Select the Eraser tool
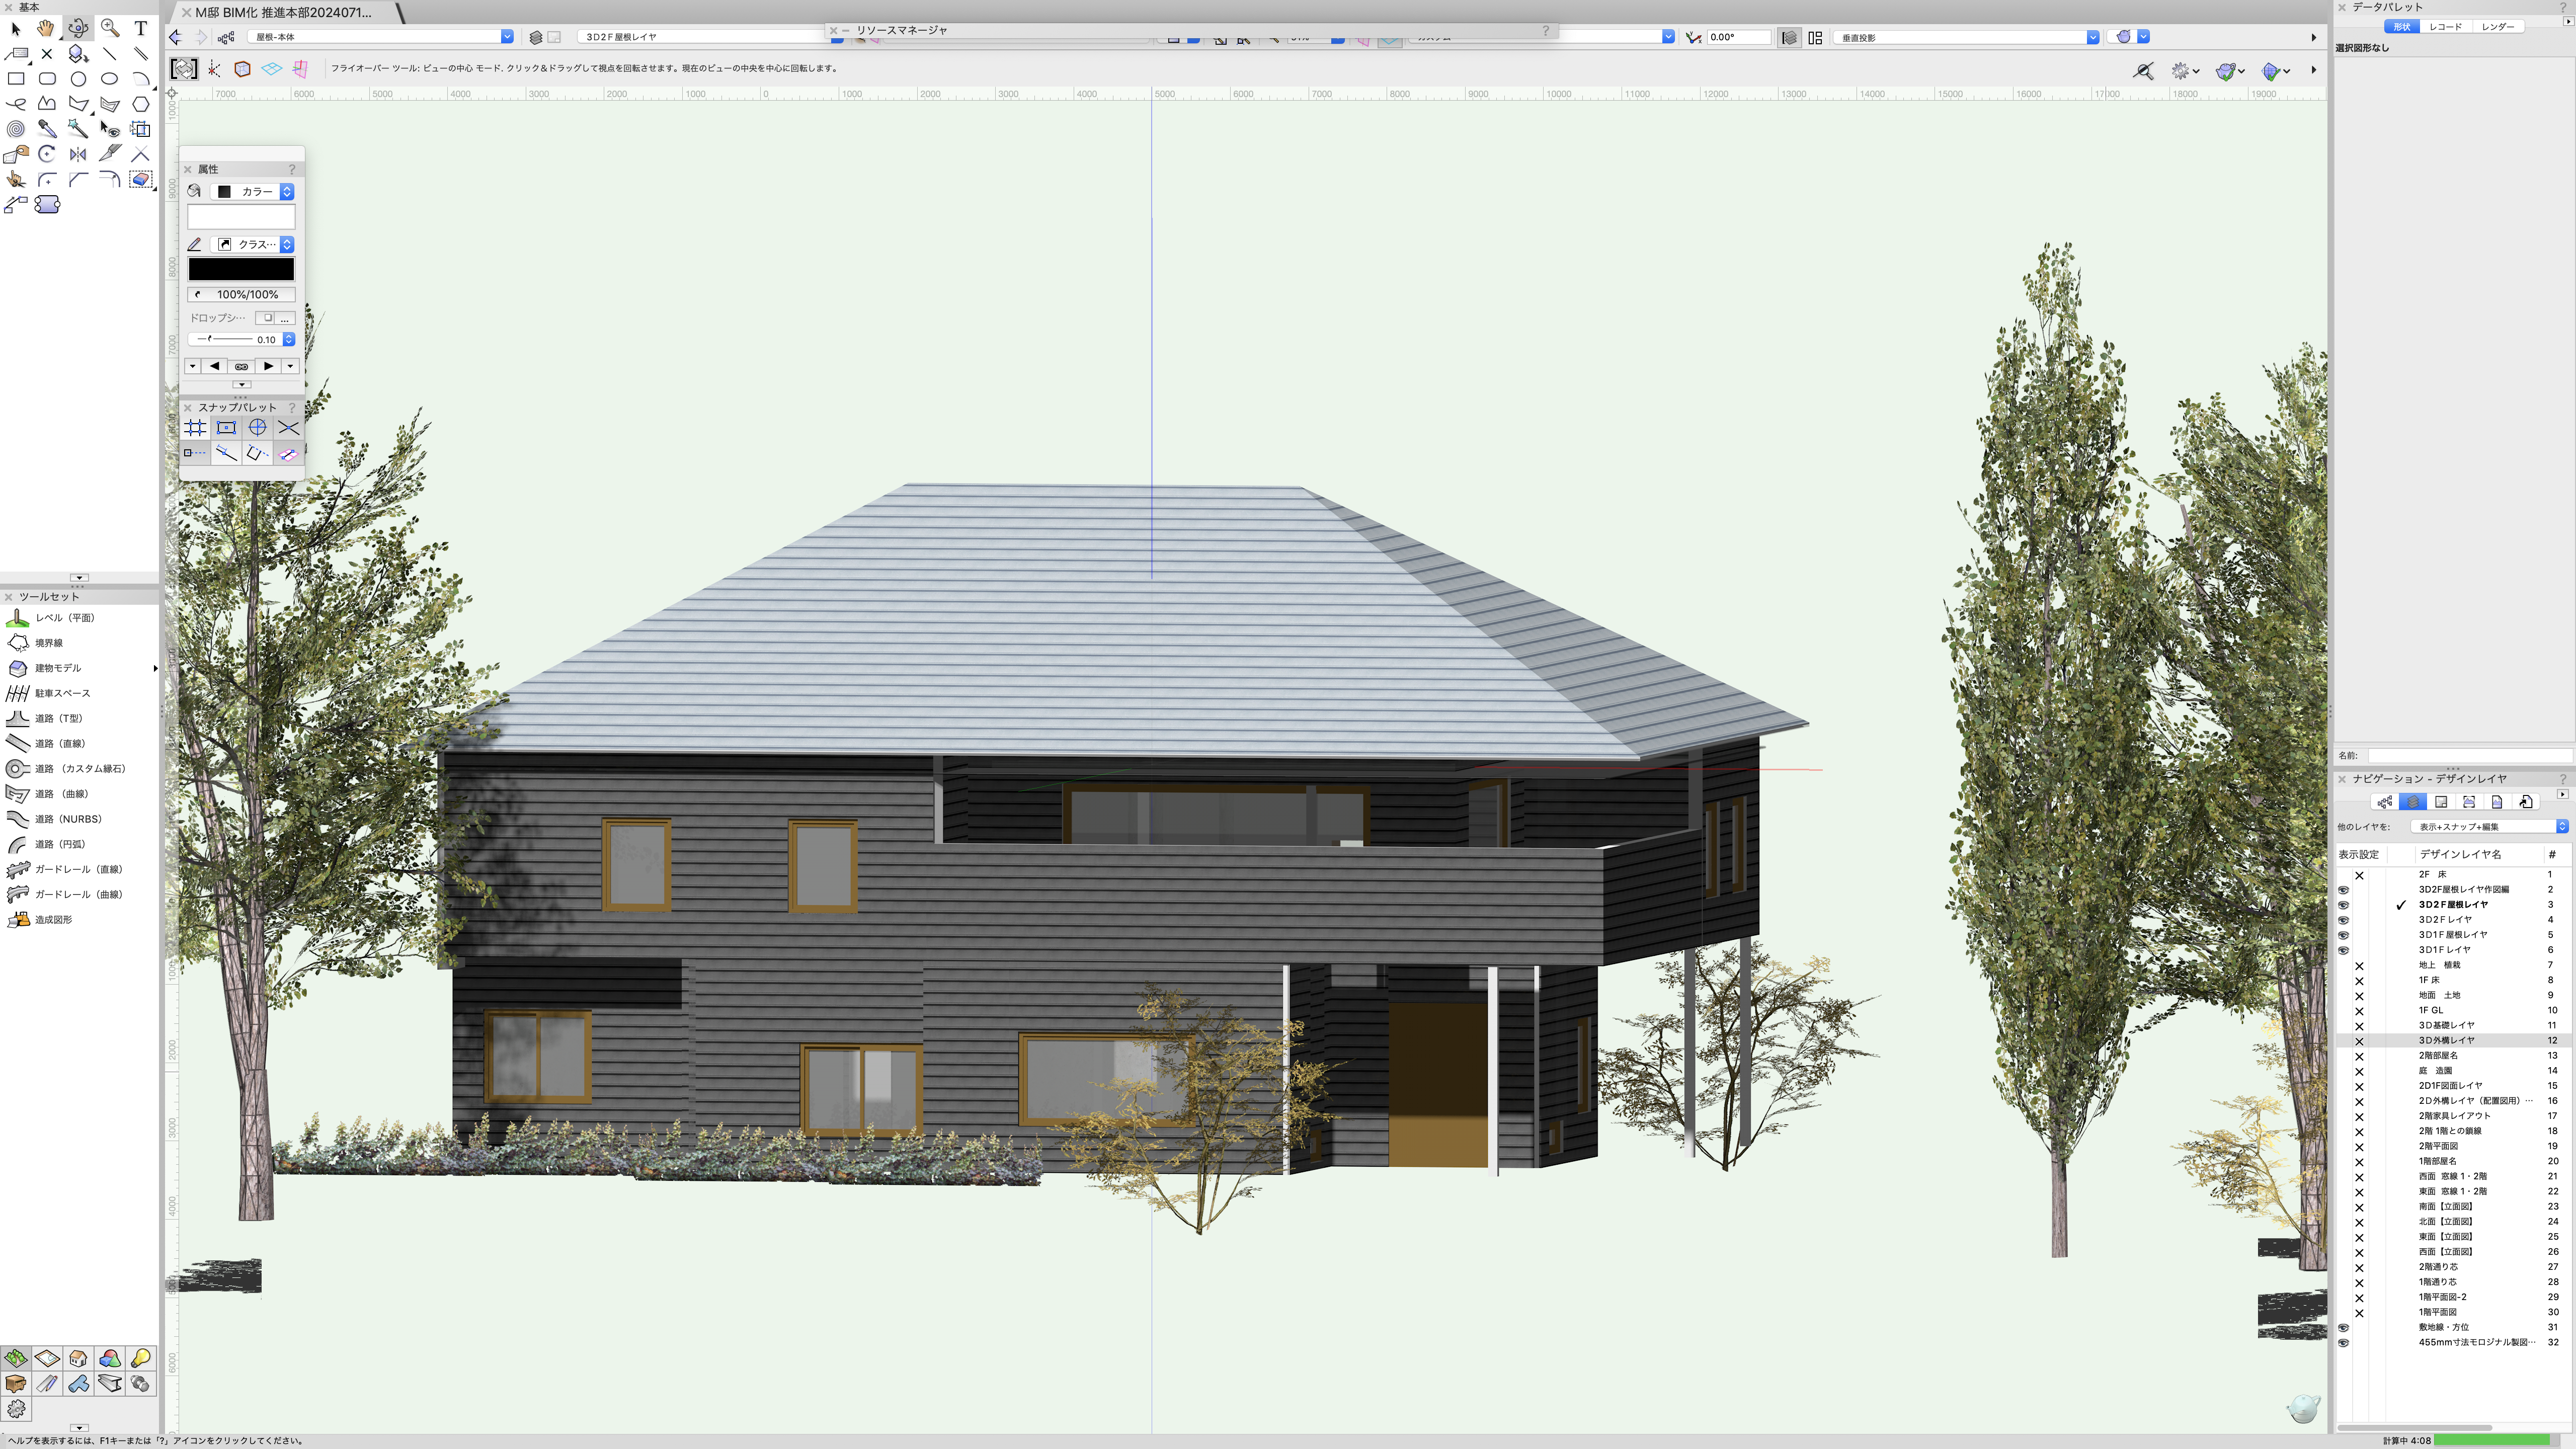Viewport: 2576px width, 1449px height. 141,179
